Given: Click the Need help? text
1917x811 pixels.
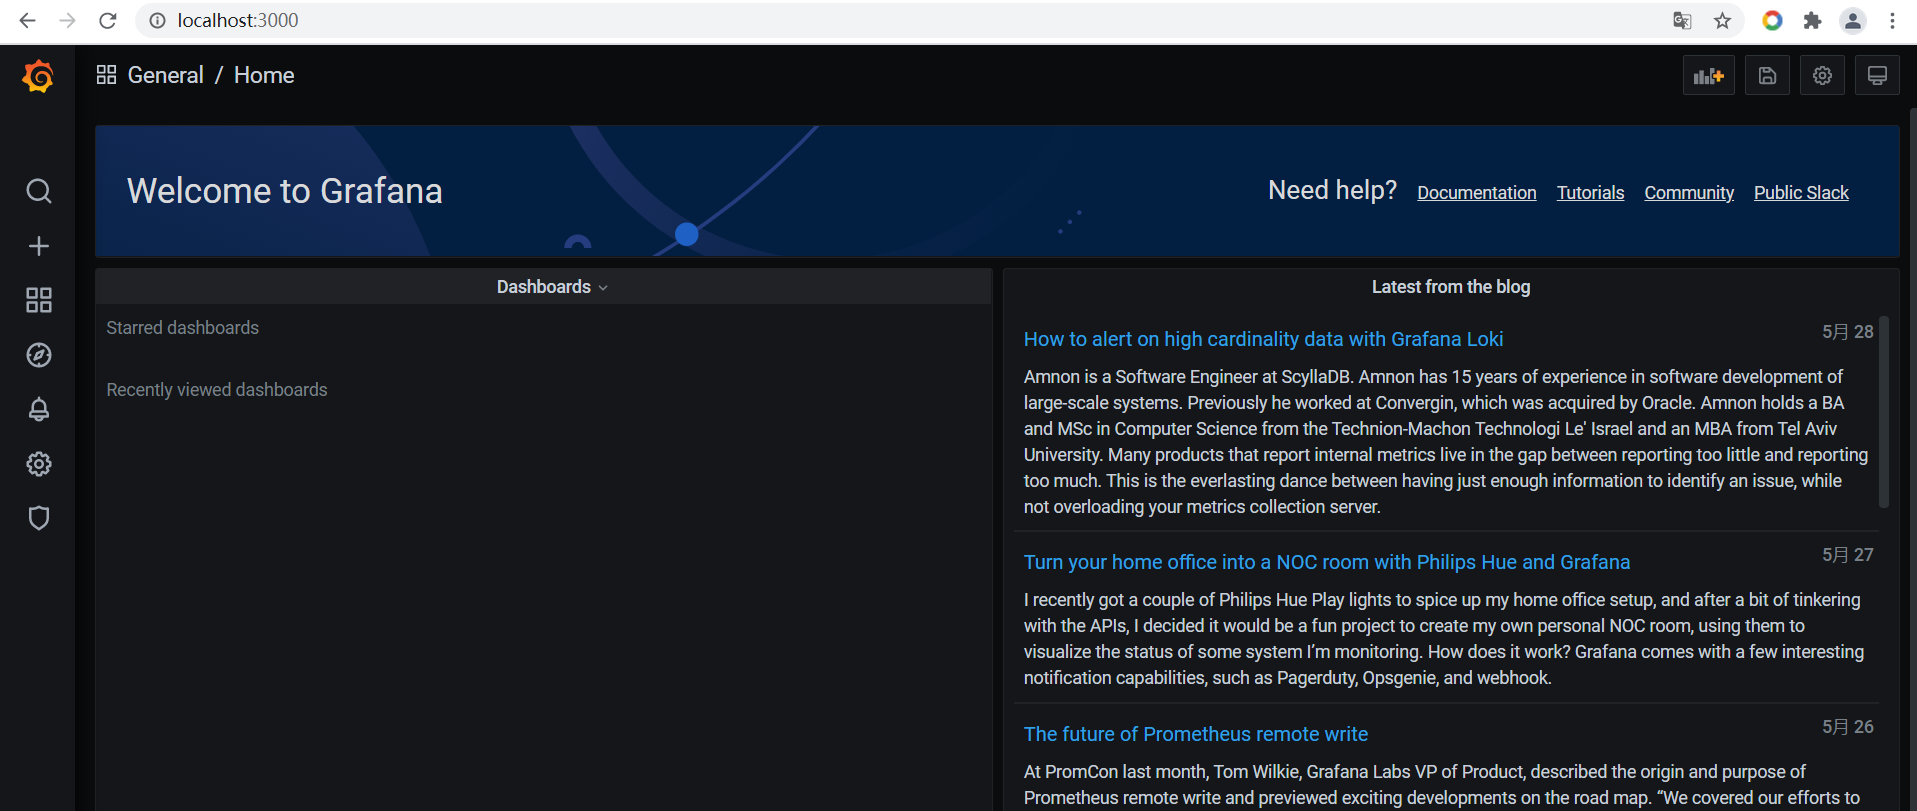Looking at the screenshot, I should (1332, 190).
